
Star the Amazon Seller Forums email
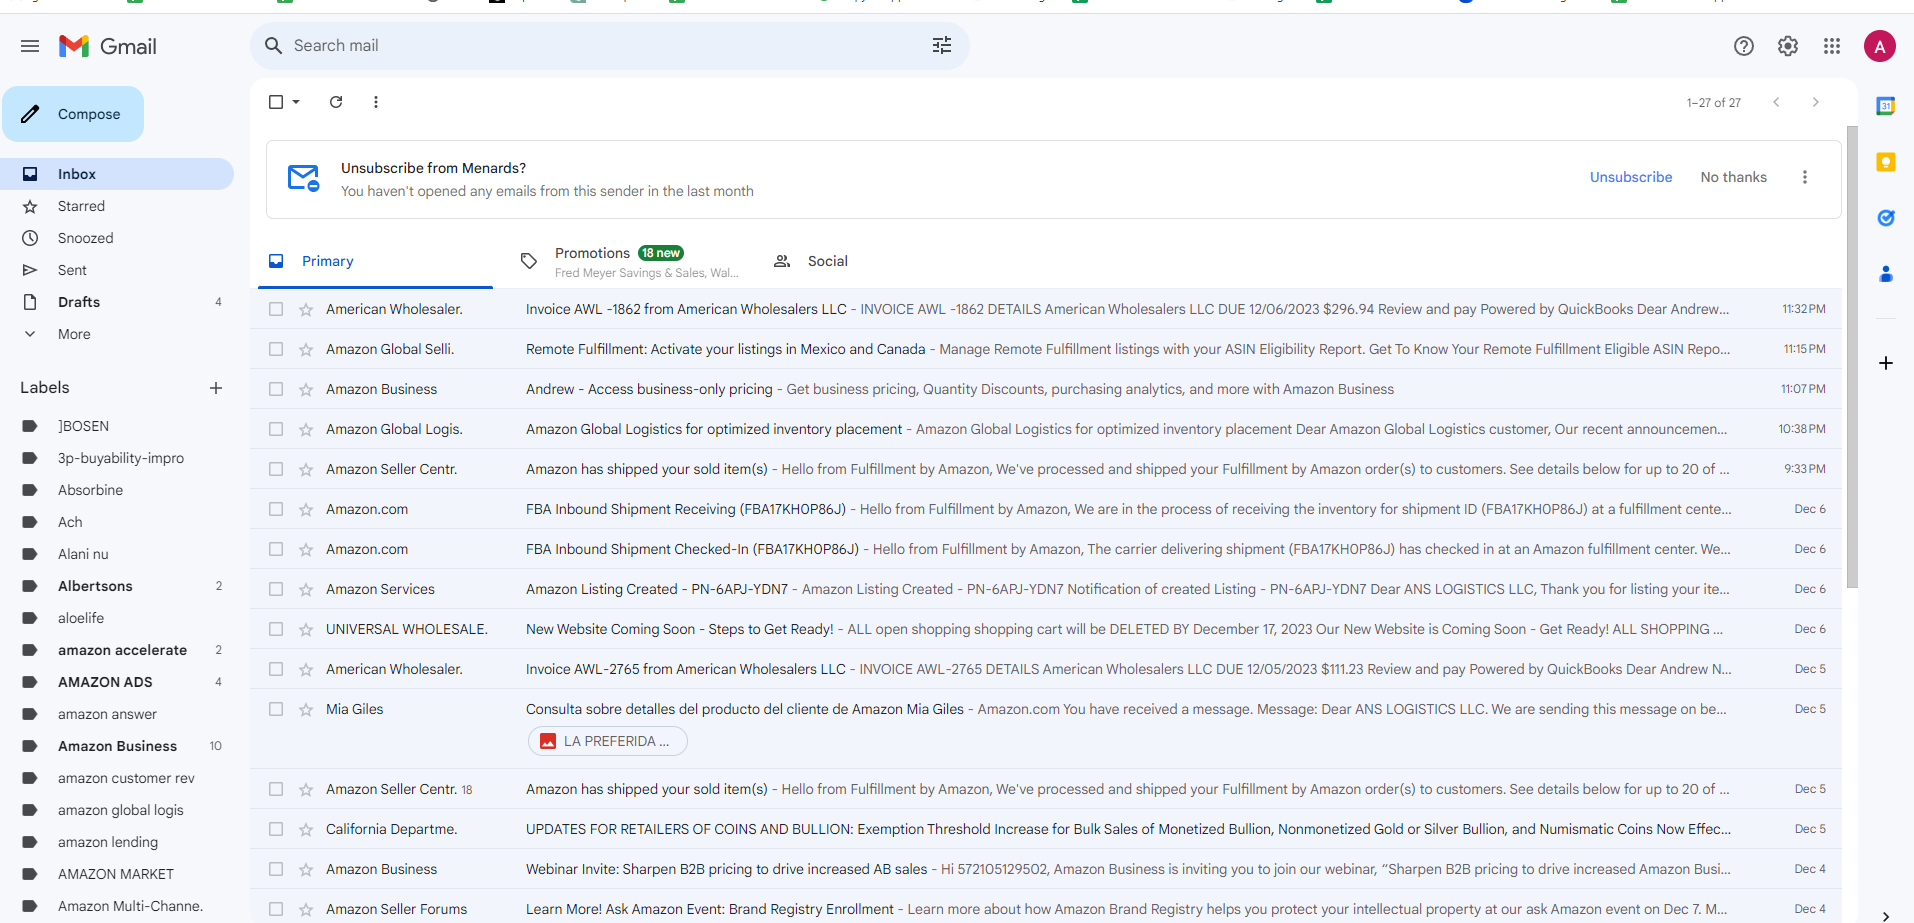(306, 909)
